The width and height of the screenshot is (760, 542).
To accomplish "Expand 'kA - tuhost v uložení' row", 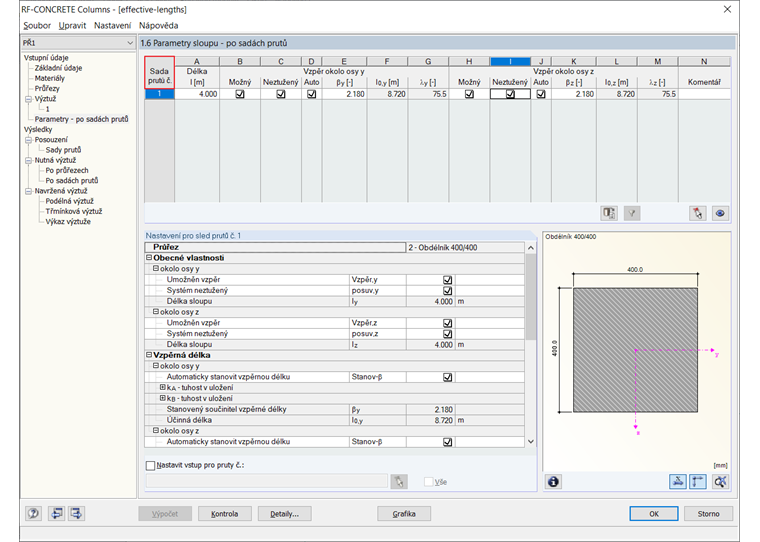I will click(163, 387).
